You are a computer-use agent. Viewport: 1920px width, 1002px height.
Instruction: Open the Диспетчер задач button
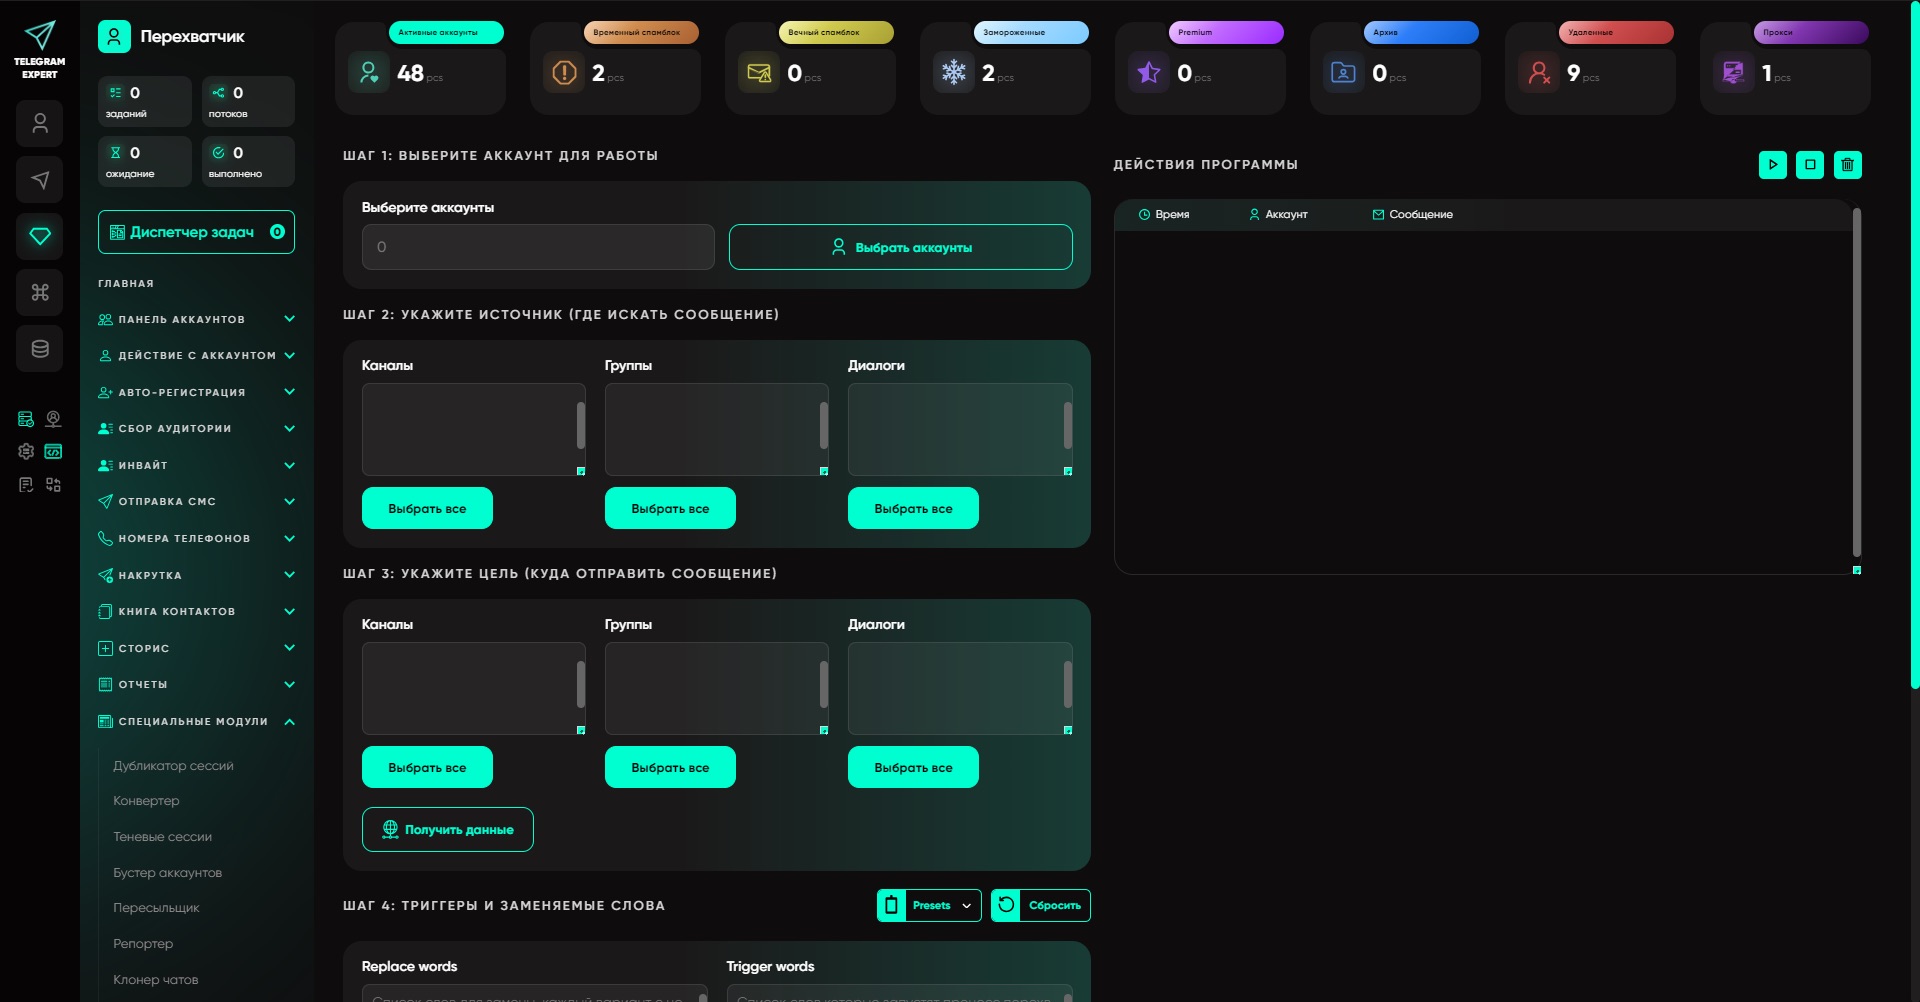[196, 232]
